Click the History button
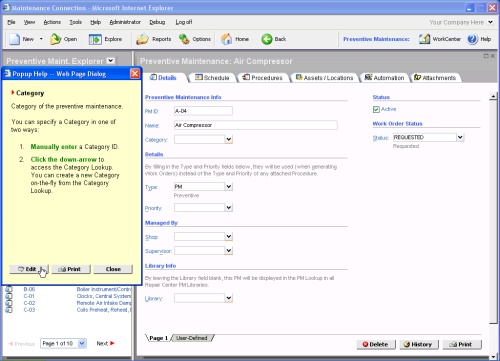The width and height of the screenshot is (500, 361). pyautogui.click(x=419, y=344)
